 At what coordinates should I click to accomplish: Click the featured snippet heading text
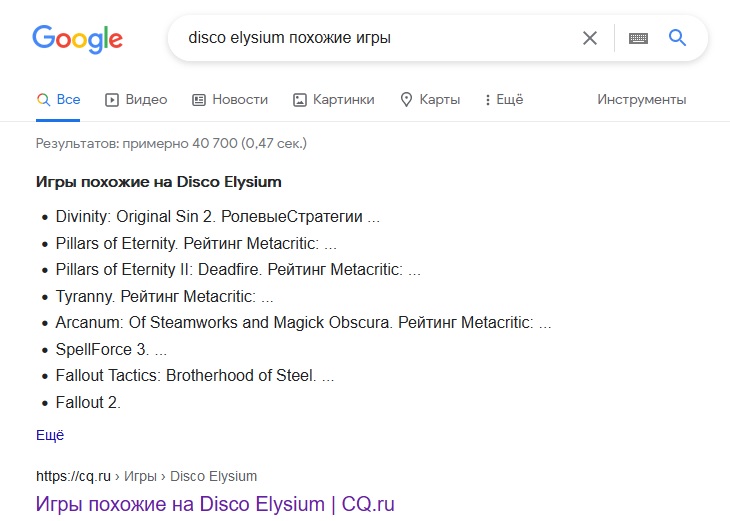[x=159, y=182]
